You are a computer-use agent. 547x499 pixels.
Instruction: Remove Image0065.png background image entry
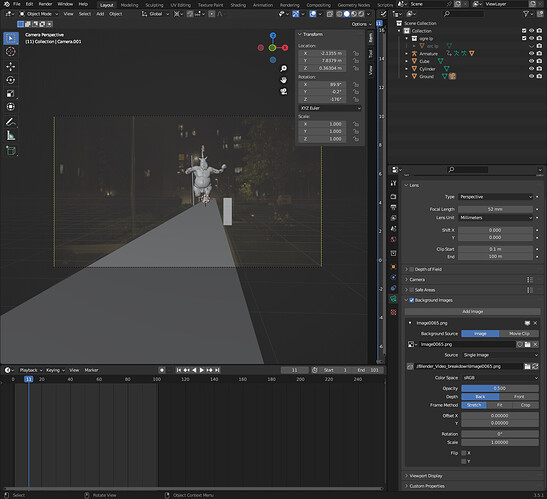[535, 323]
